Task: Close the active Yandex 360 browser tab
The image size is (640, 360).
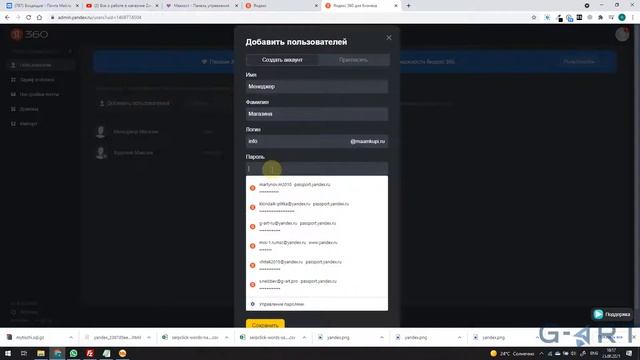Action: pos(396,6)
